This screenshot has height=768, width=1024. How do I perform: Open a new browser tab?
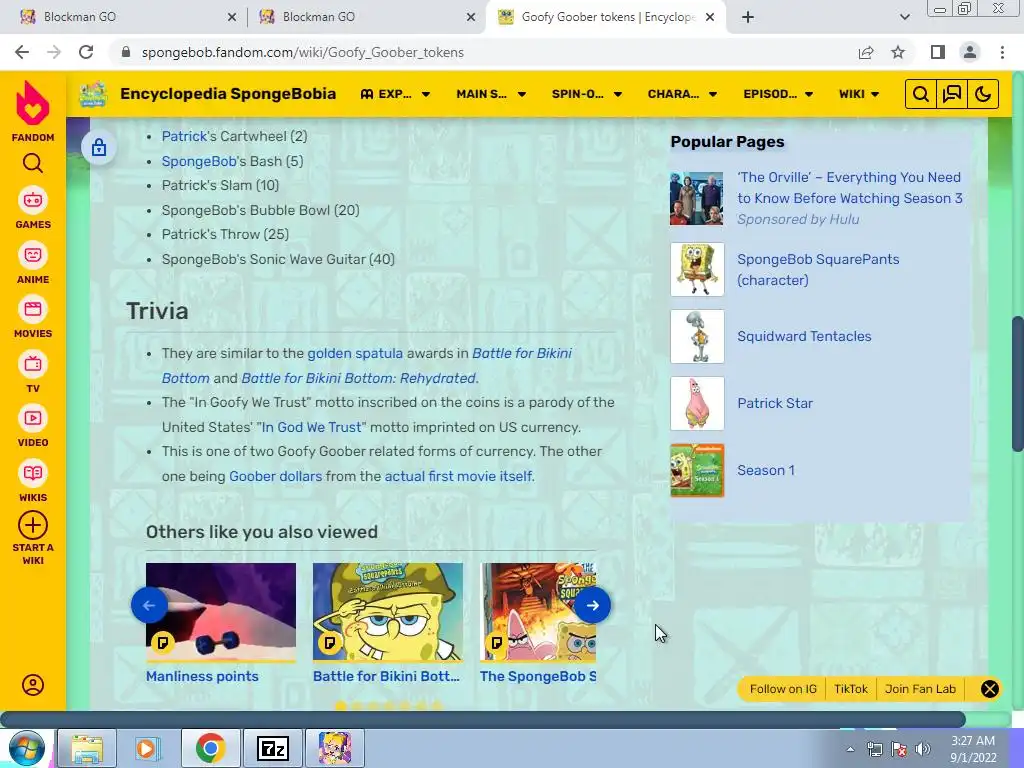tap(748, 17)
